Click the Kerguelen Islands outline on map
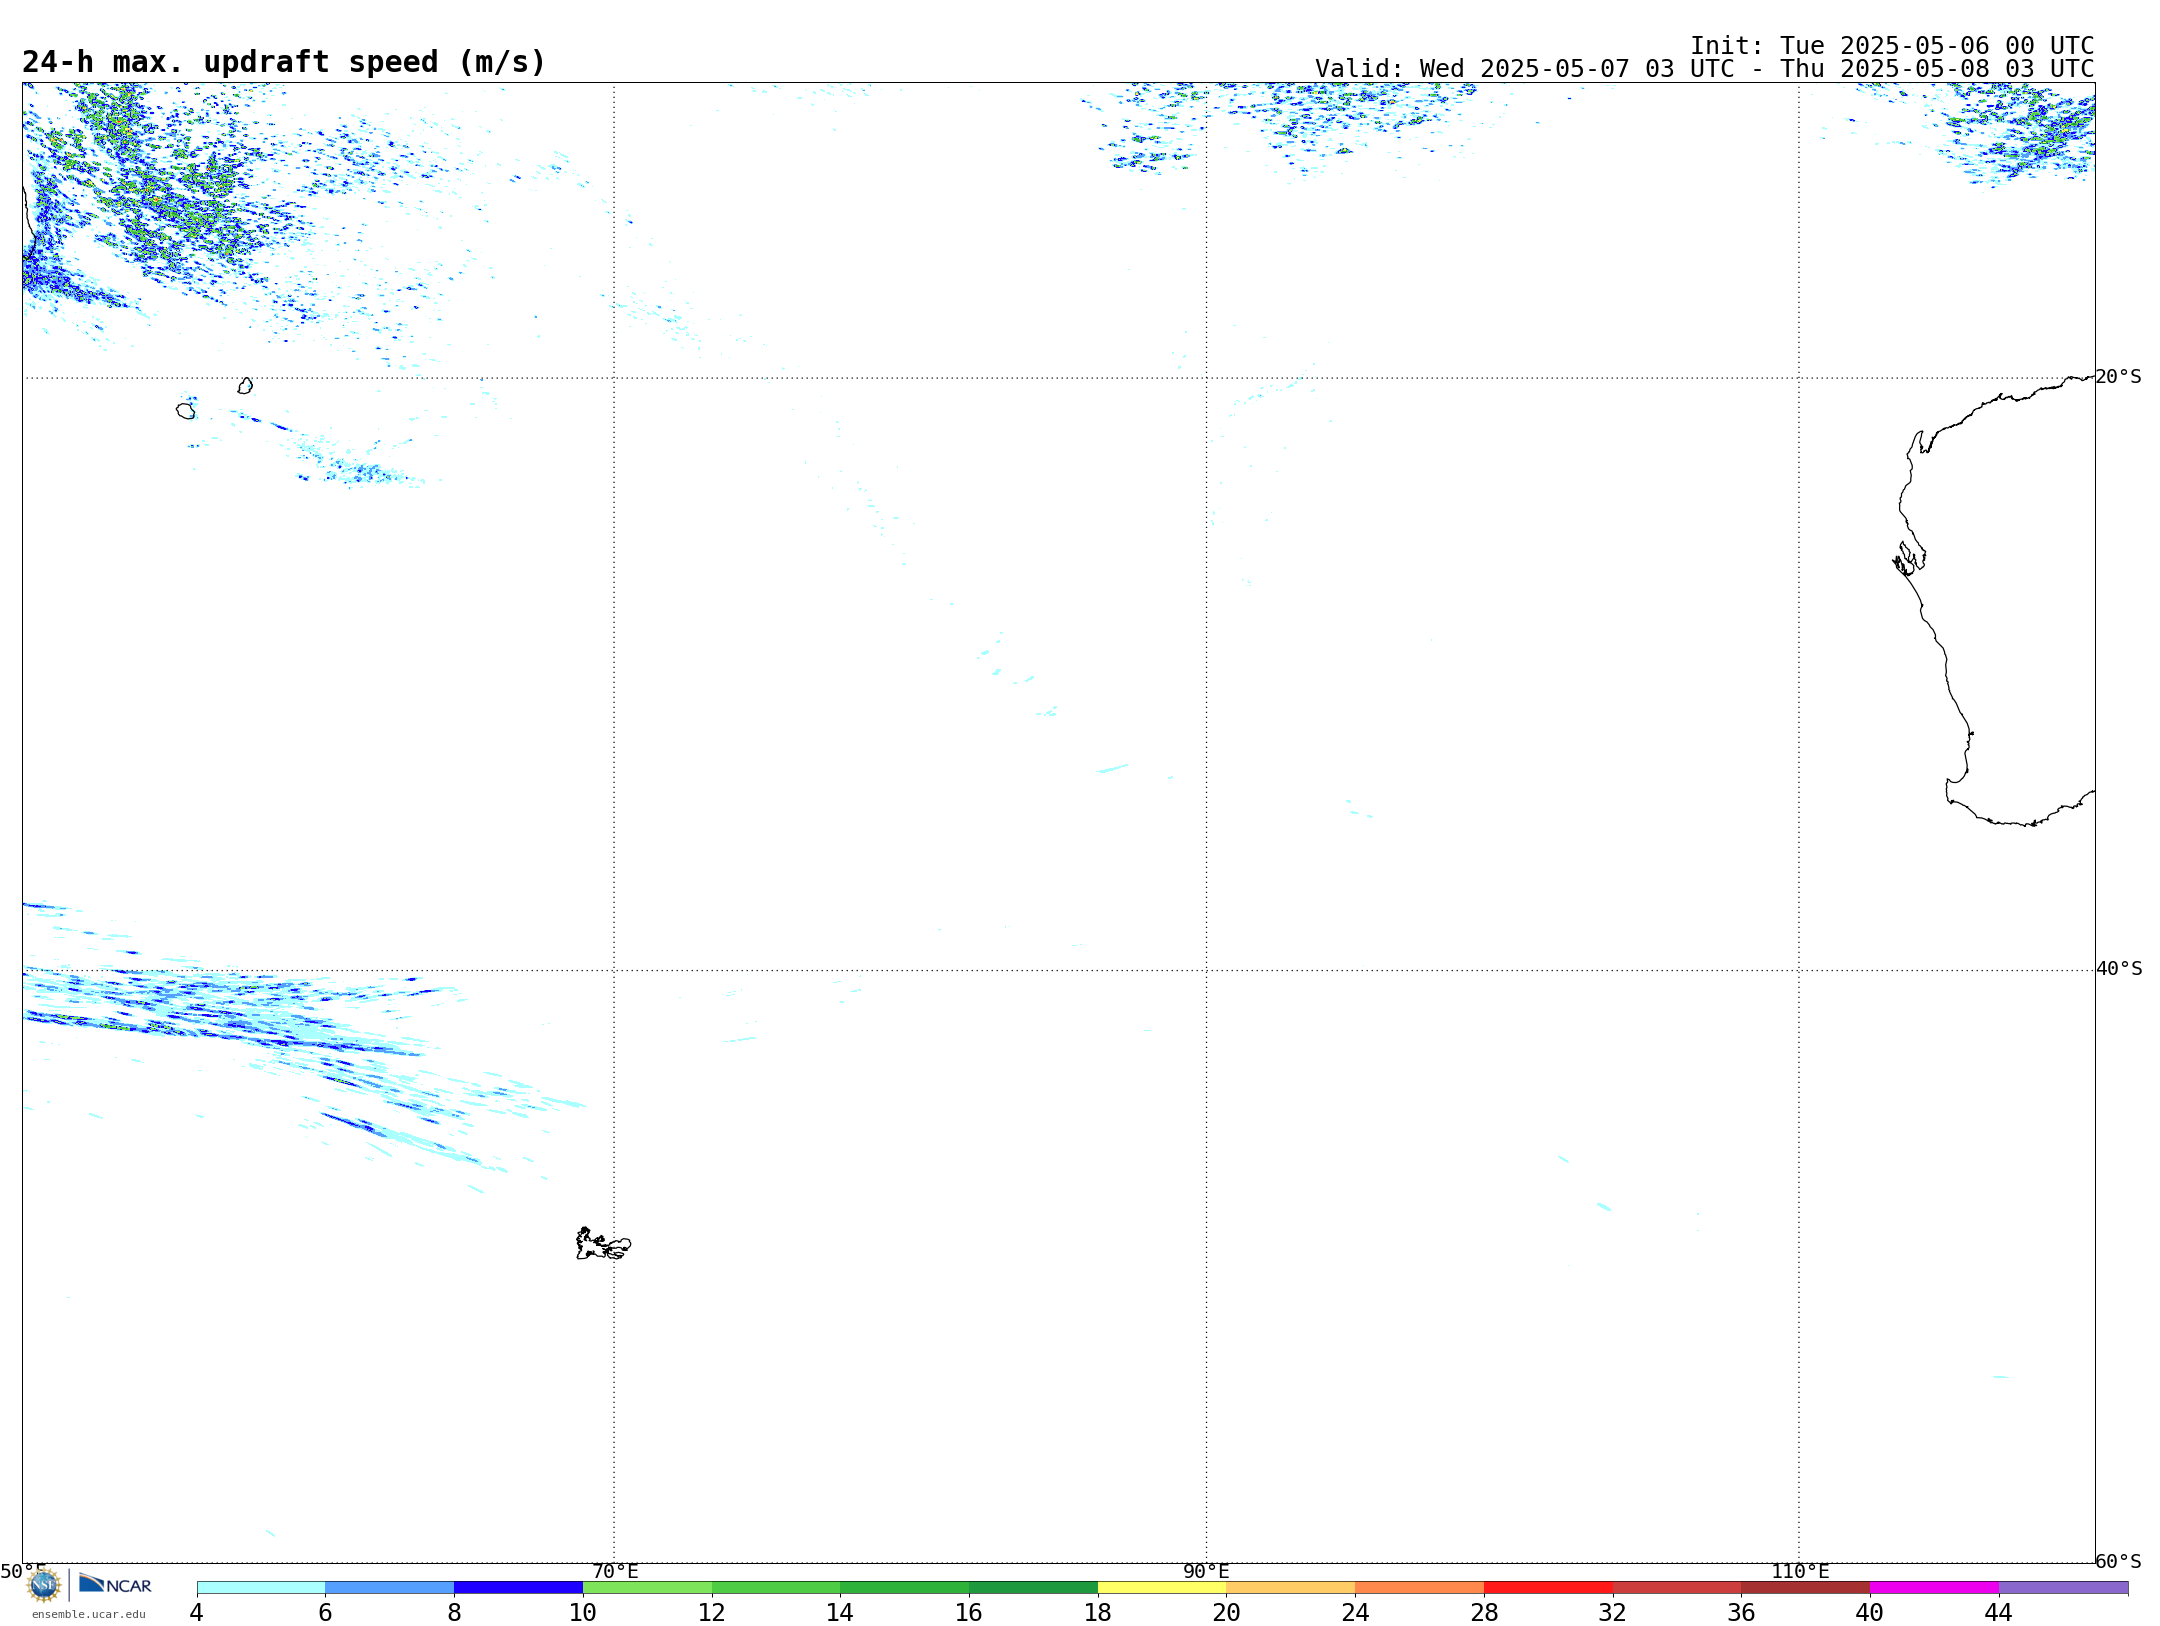This screenshot has width=2160, height=1626. coord(603,1244)
